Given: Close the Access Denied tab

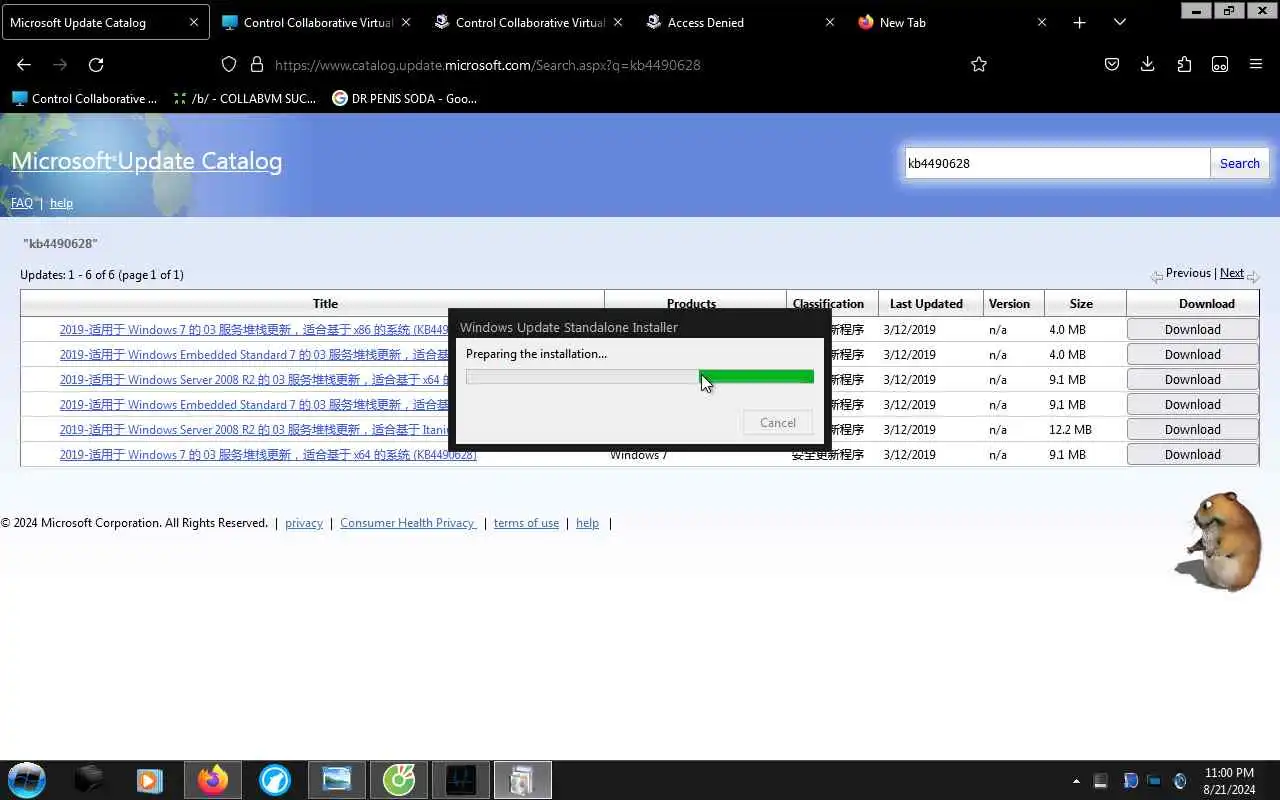Looking at the screenshot, I should click(830, 22).
